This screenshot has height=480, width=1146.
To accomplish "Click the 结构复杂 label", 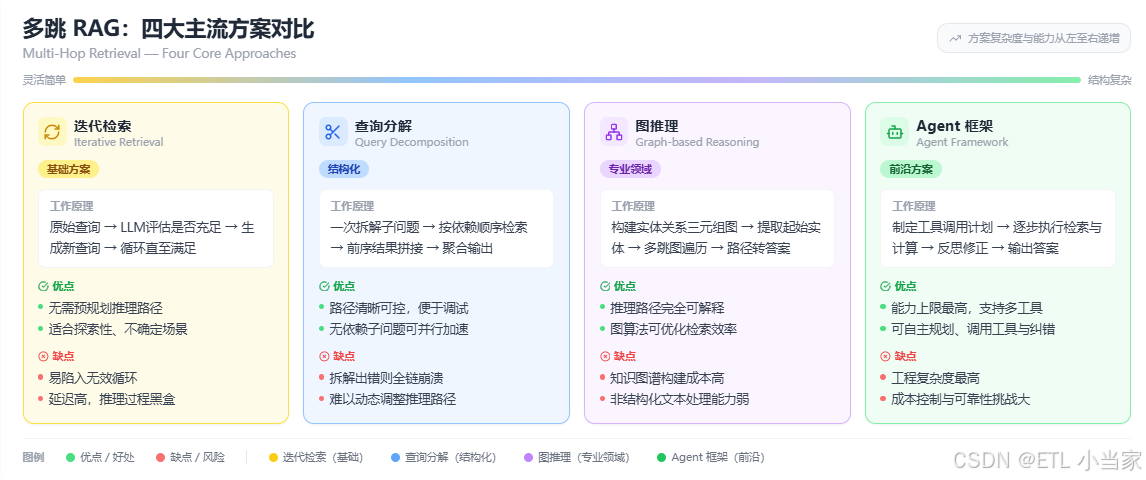I will click(1109, 80).
